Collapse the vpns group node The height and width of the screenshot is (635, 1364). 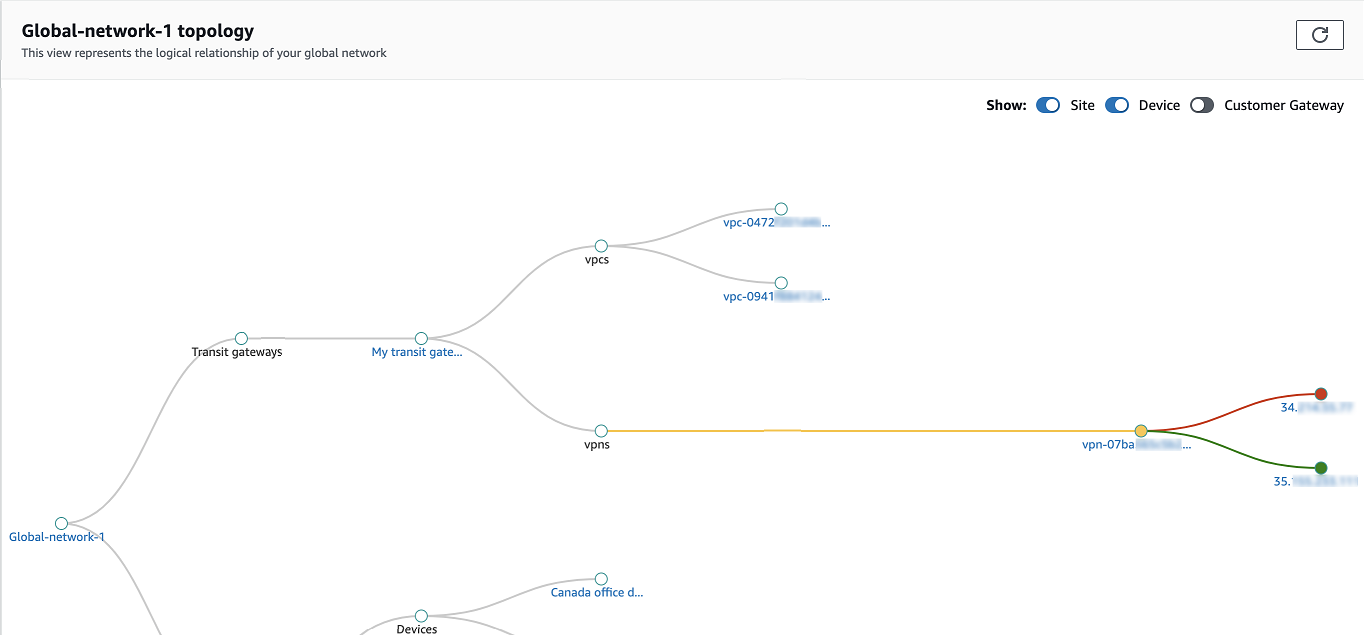[601, 431]
